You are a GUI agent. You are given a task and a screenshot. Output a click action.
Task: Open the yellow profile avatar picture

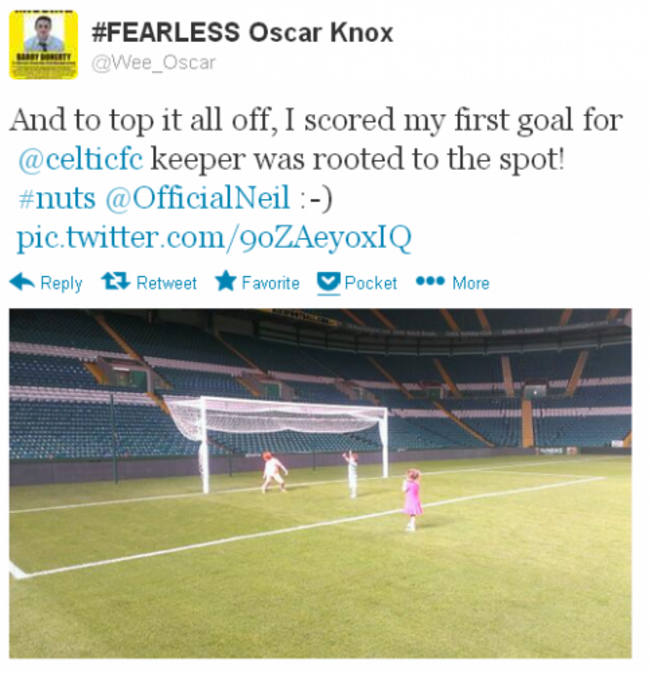coord(43,45)
